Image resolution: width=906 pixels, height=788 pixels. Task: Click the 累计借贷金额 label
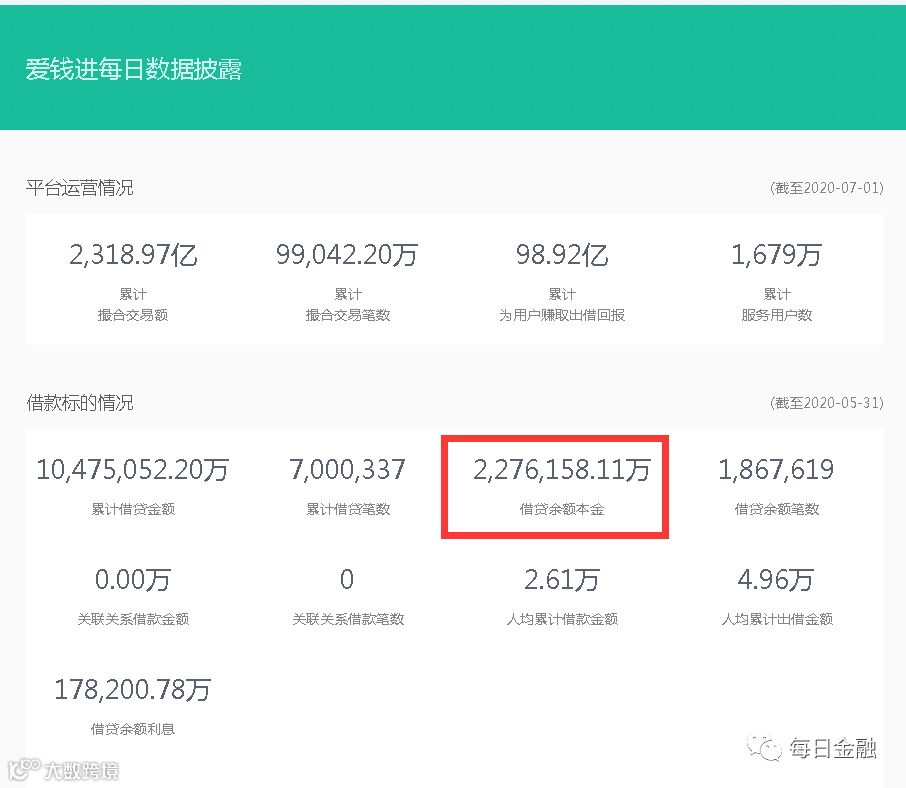tap(133, 509)
